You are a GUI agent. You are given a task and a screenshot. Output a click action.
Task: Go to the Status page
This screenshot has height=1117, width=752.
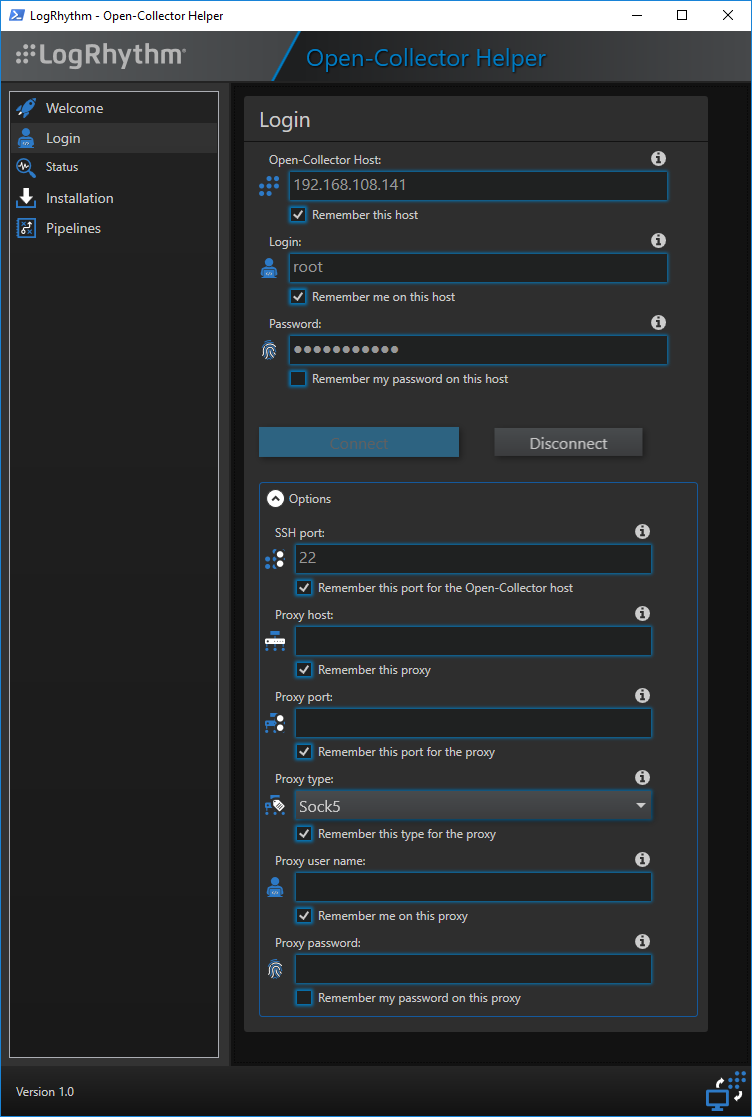[x=114, y=167]
